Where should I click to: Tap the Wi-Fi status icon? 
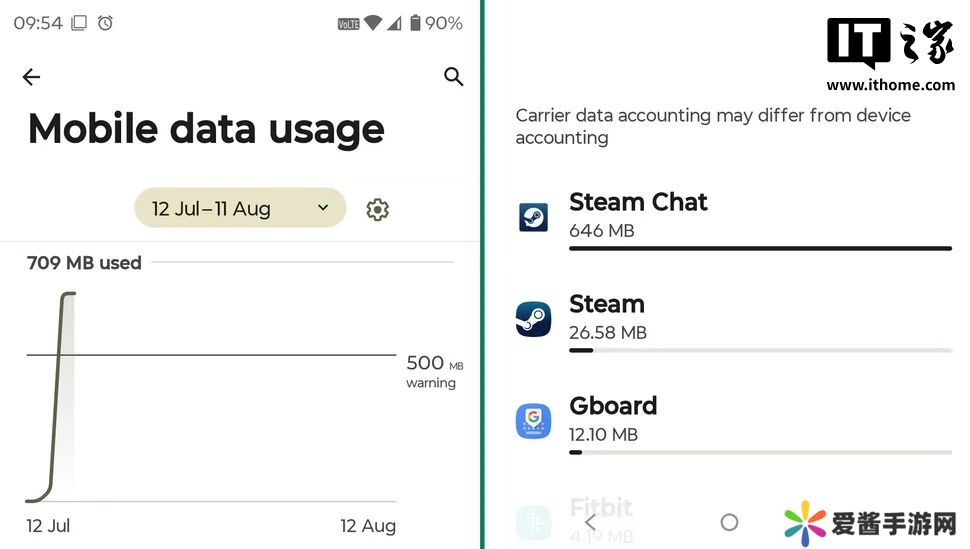(373, 23)
